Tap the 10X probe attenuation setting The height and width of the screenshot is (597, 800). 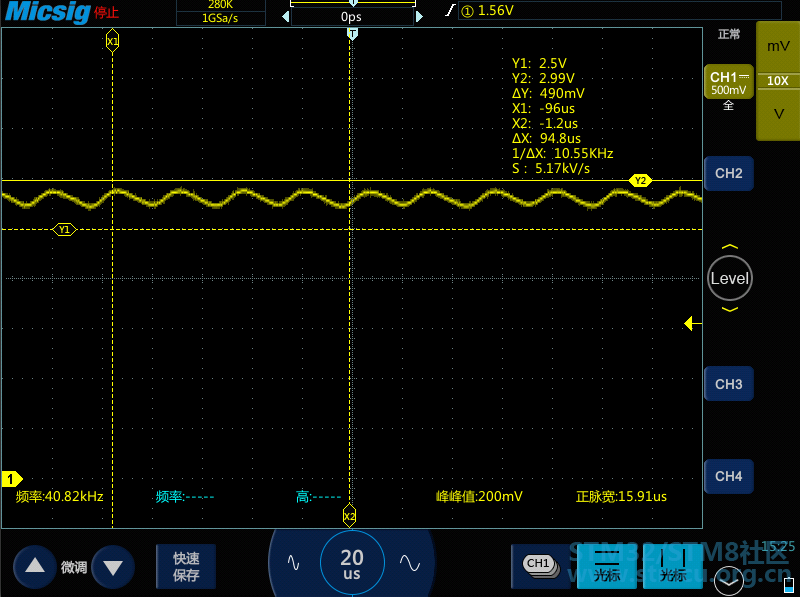click(x=778, y=81)
